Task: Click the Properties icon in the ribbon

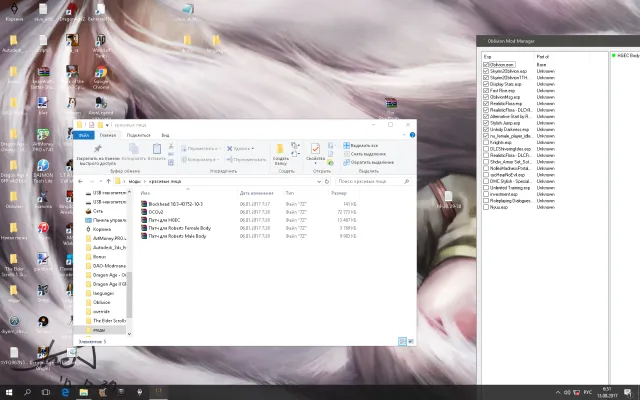Action: 314,151
